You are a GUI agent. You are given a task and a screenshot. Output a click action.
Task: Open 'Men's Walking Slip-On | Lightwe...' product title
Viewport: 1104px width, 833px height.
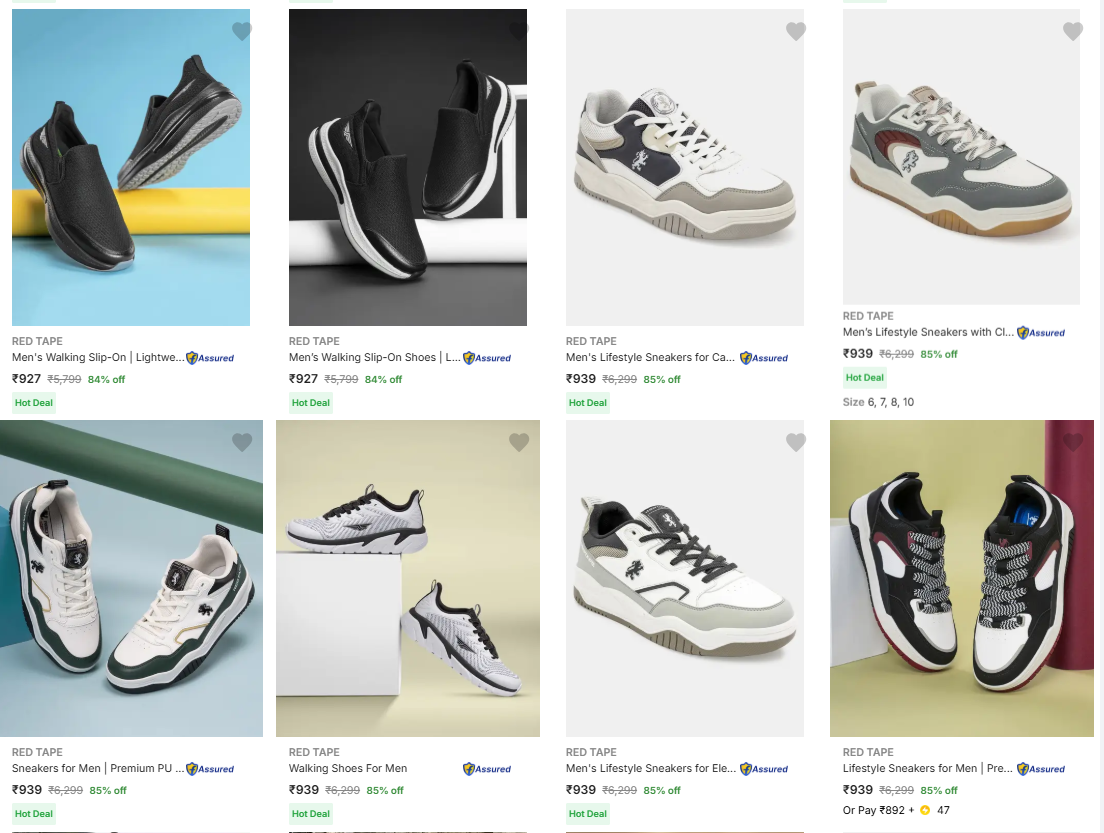tap(98, 357)
